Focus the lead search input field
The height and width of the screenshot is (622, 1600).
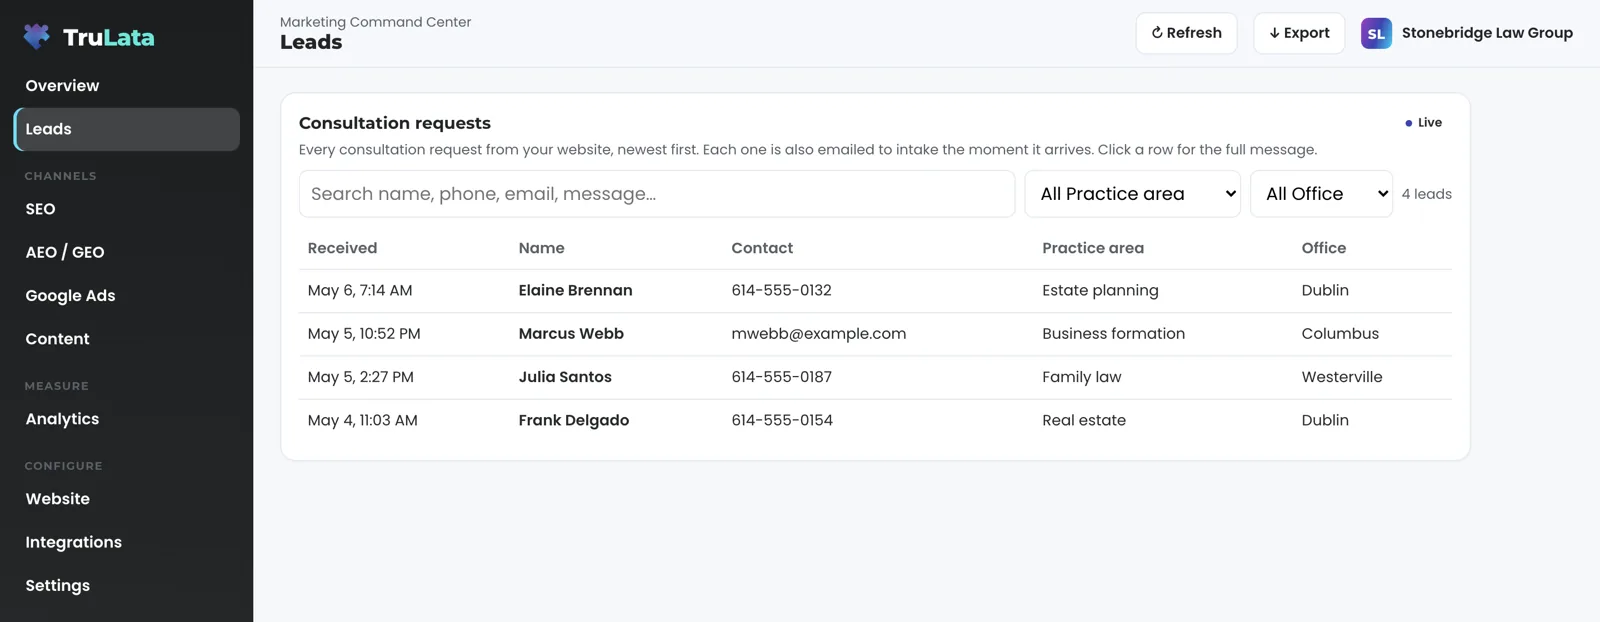657,194
